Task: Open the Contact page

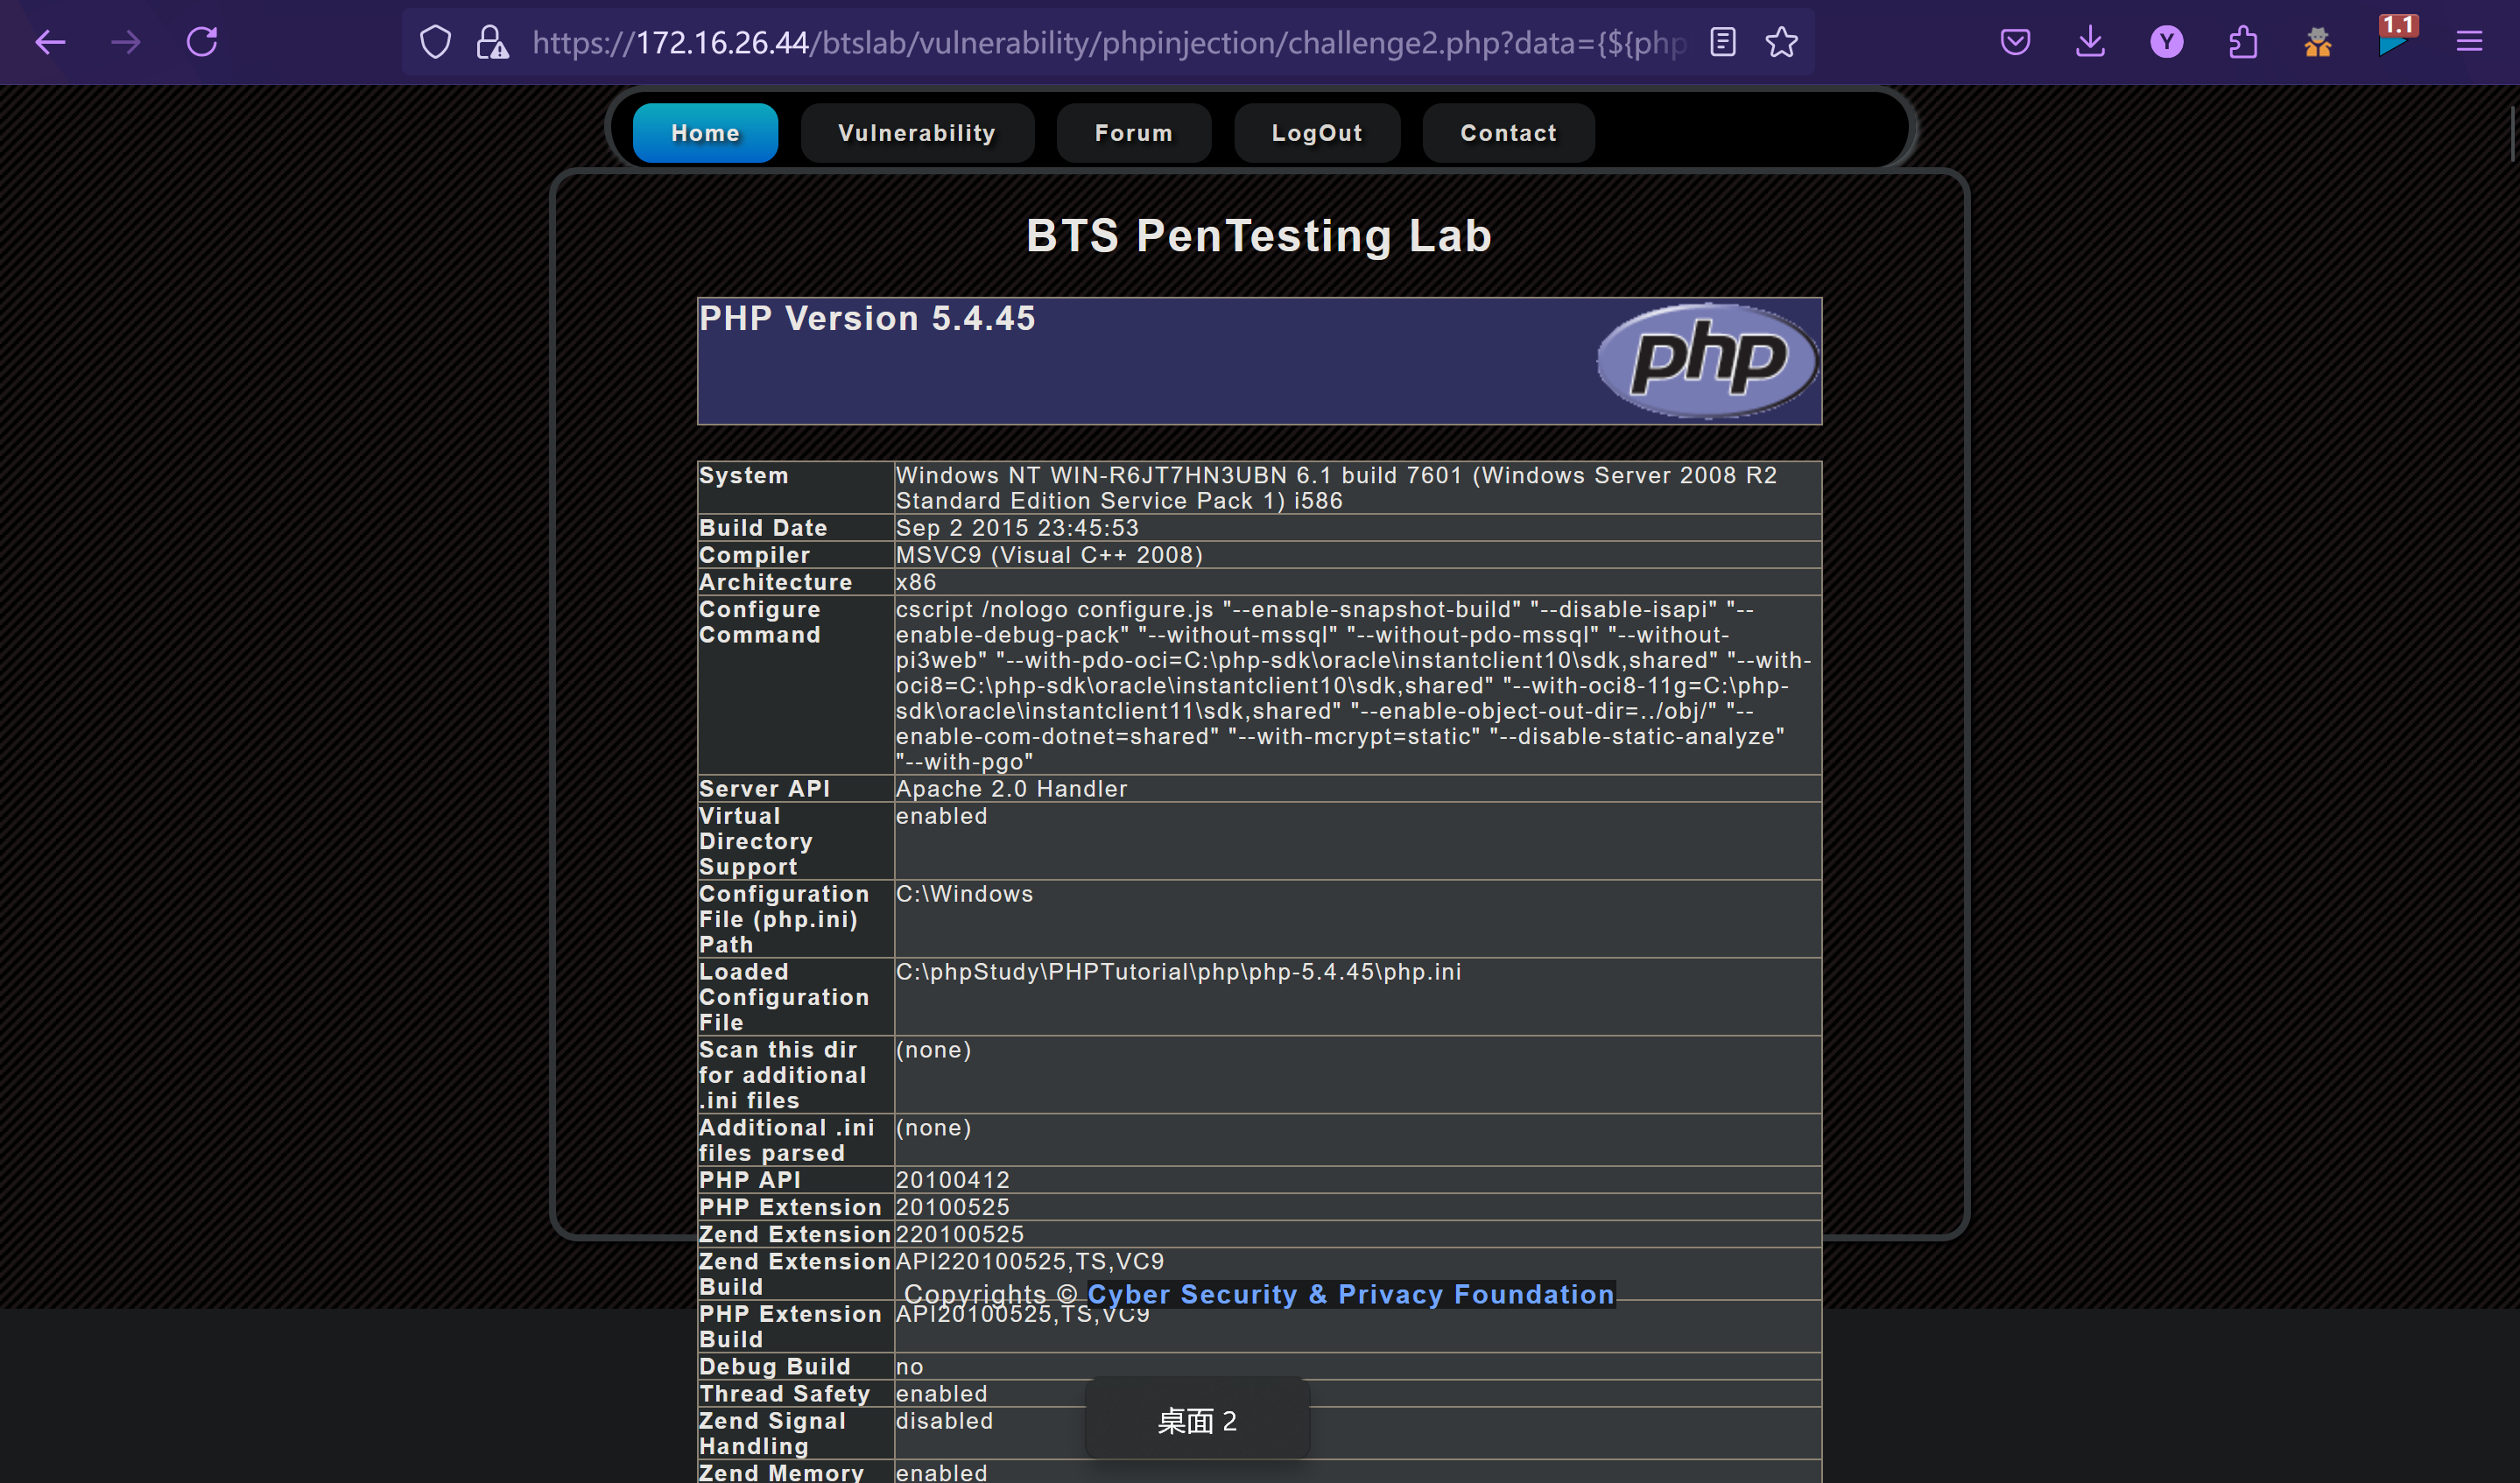Action: (x=1508, y=133)
